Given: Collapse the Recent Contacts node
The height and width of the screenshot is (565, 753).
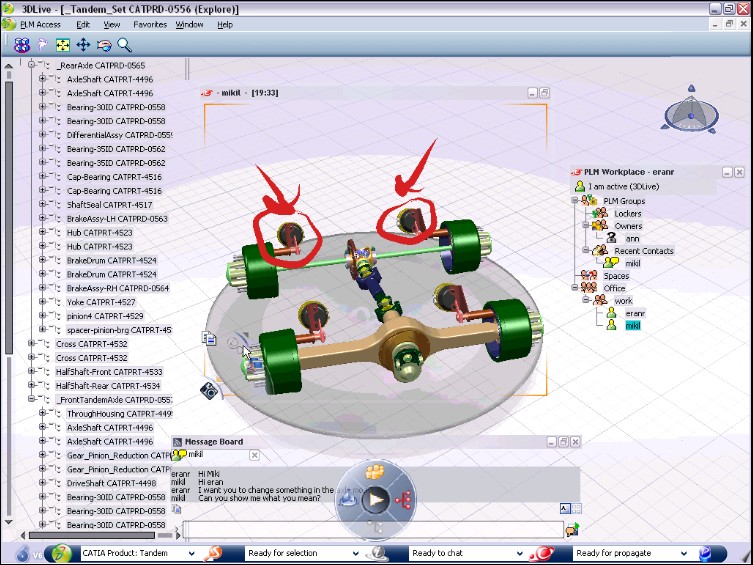Looking at the screenshot, I should 585,250.
